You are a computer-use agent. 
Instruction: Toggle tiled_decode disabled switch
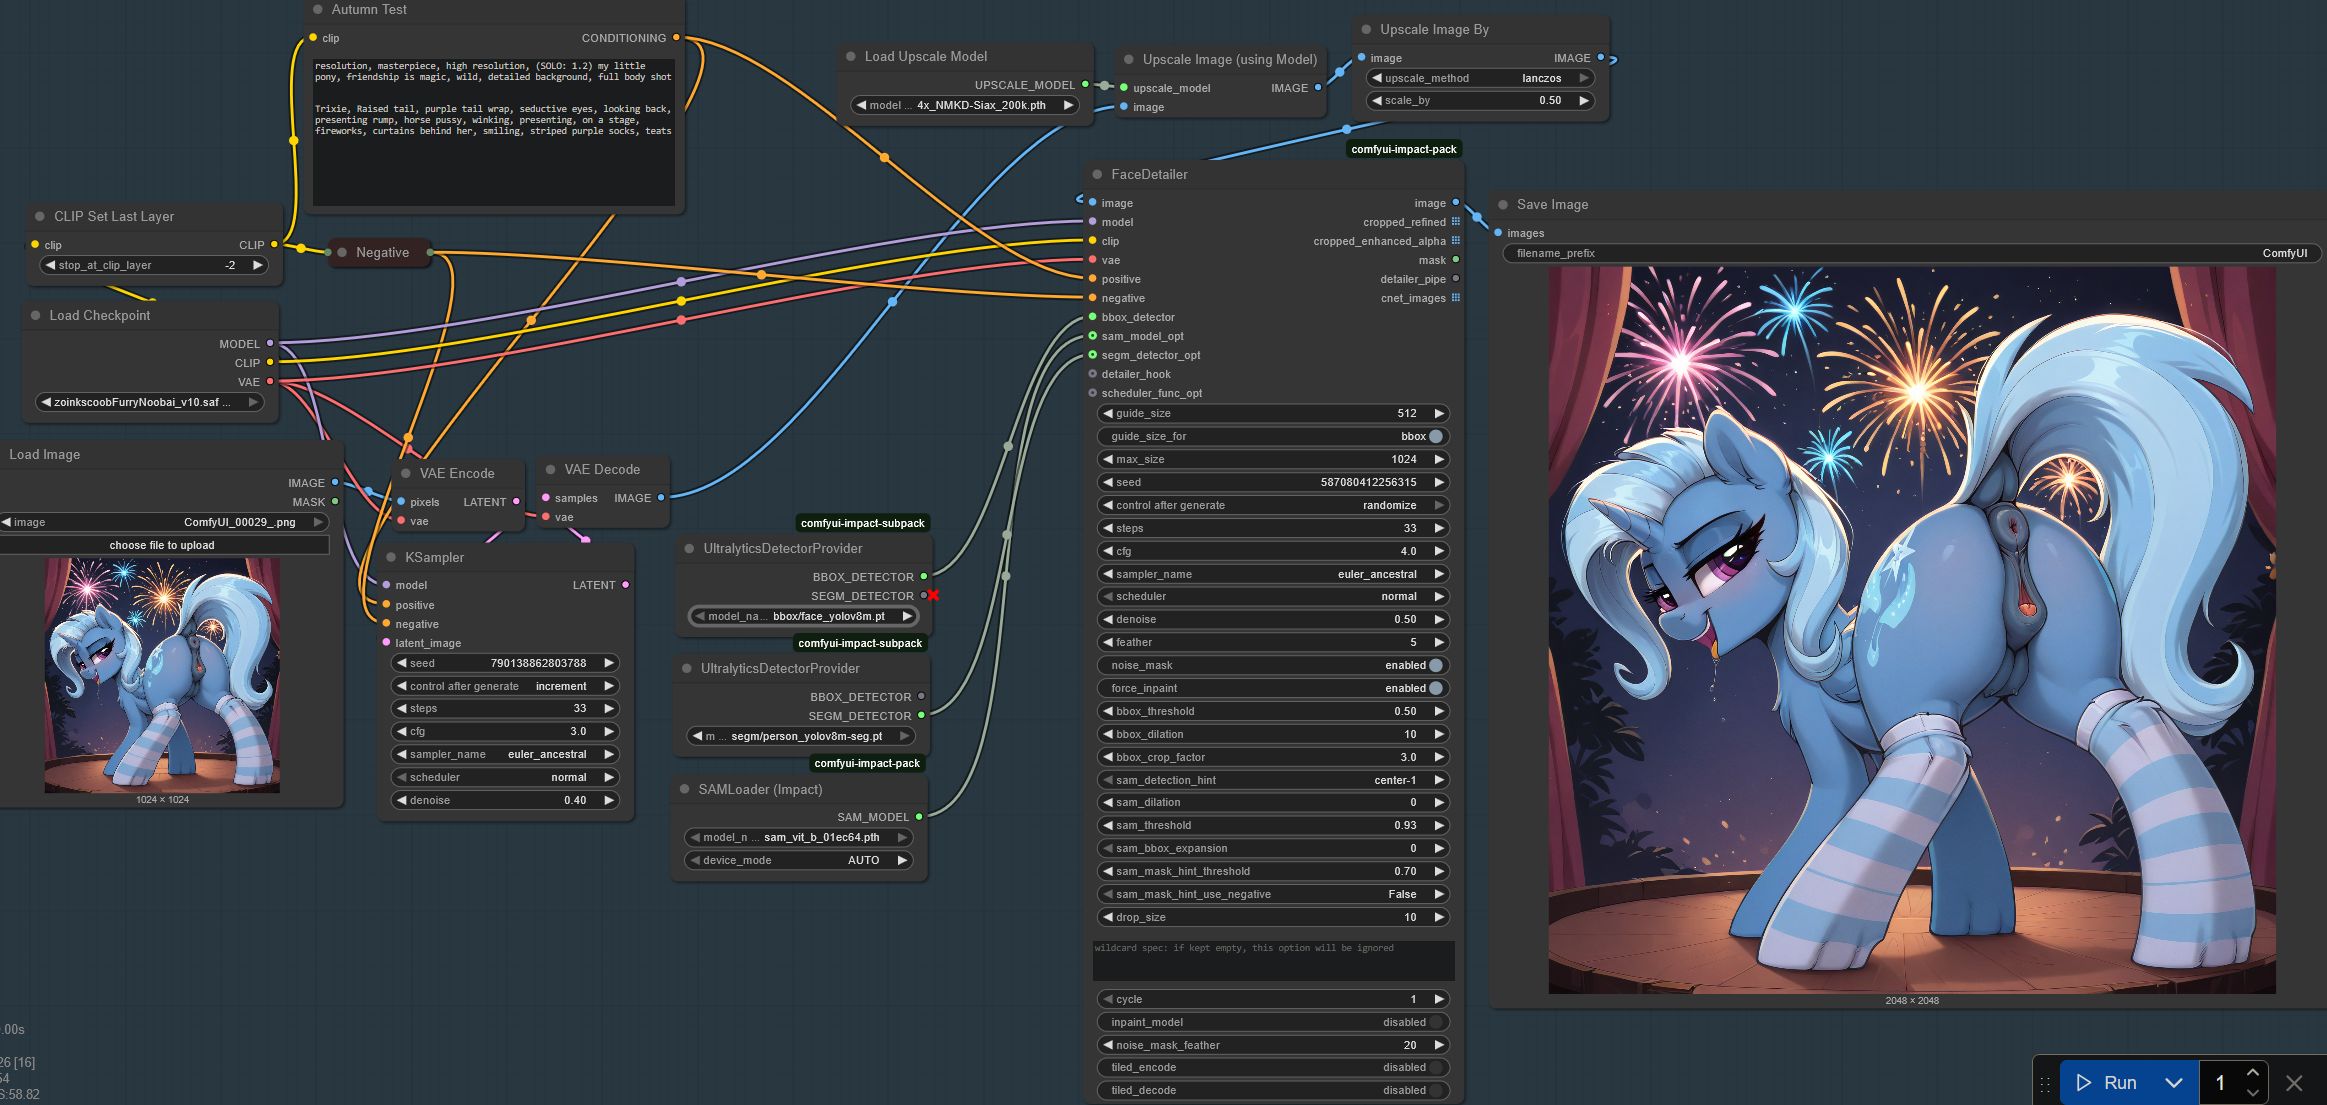coord(1436,1091)
